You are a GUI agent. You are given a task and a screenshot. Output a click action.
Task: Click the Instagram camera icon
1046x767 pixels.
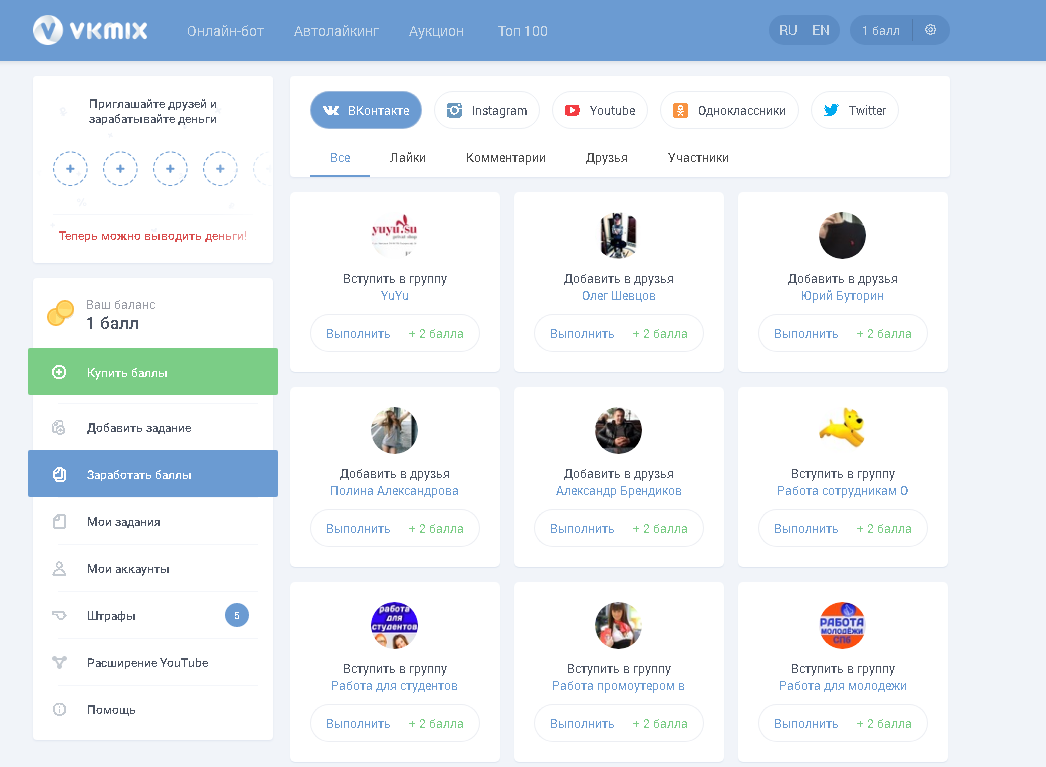tap(454, 111)
